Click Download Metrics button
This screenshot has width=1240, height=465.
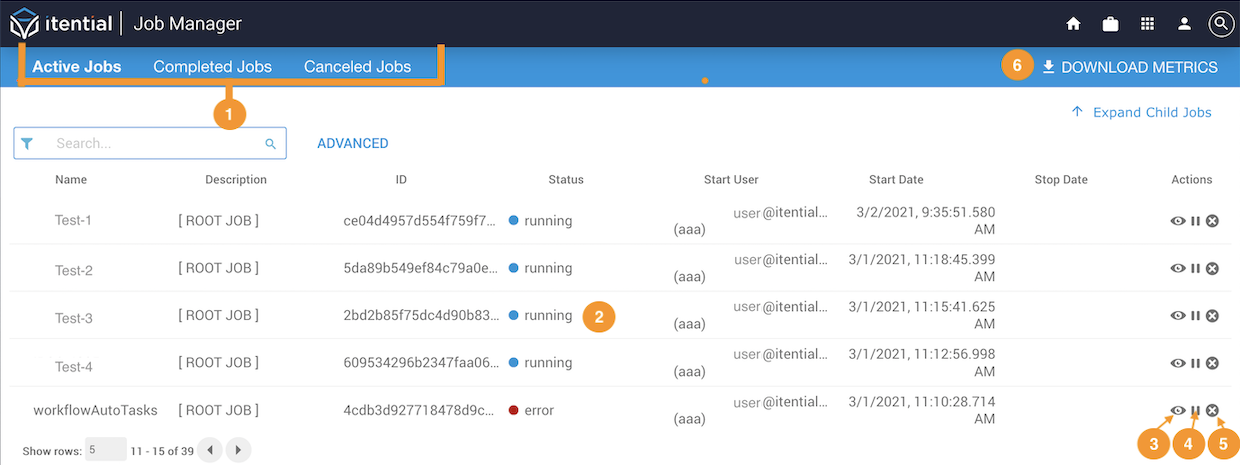click(x=1130, y=67)
